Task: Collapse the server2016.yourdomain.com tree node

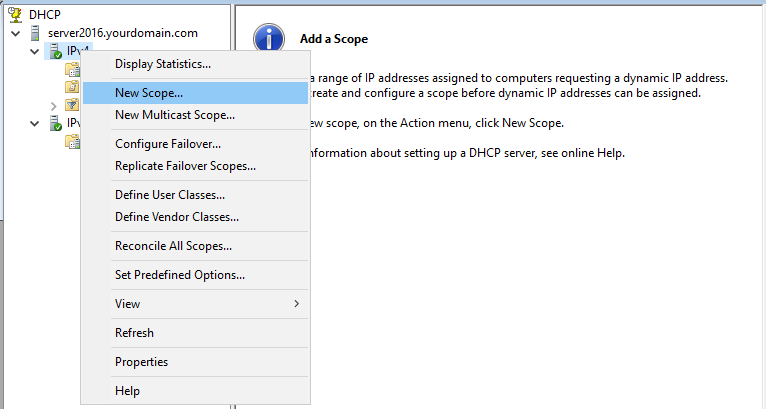Action: tap(16, 33)
